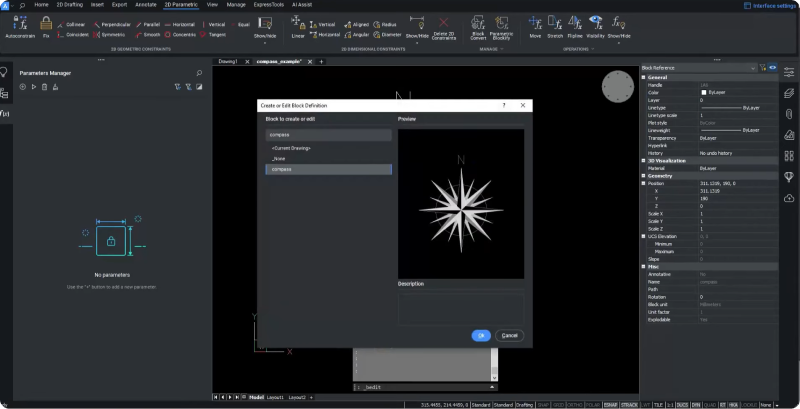This screenshot has height=409, width=800.
Task: Click search icon in Parameters Manager
Action: [x=199, y=73]
